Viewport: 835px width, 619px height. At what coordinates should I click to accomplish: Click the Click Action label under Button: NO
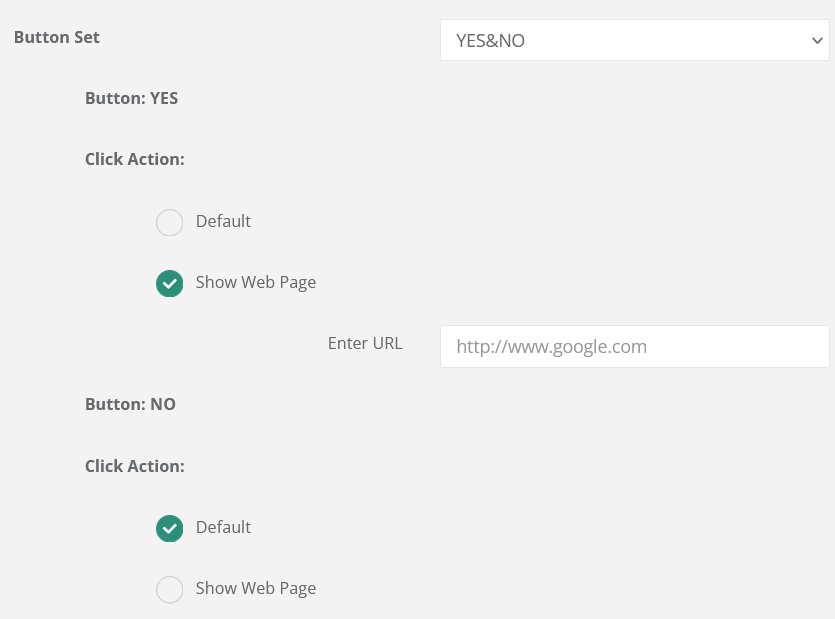pyautogui.click(x=135, y=466)
